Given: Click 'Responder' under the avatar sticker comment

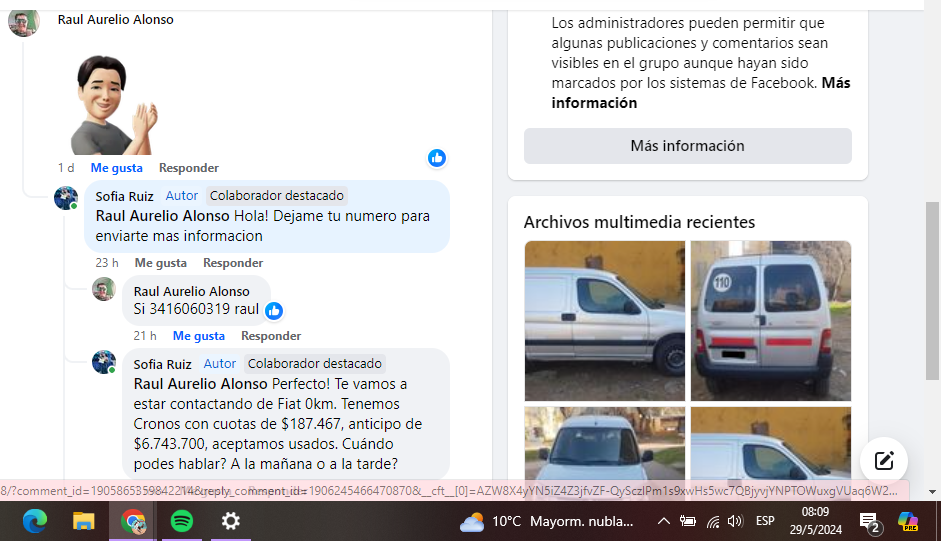Looking at the screenshot, I should (188, 168).
